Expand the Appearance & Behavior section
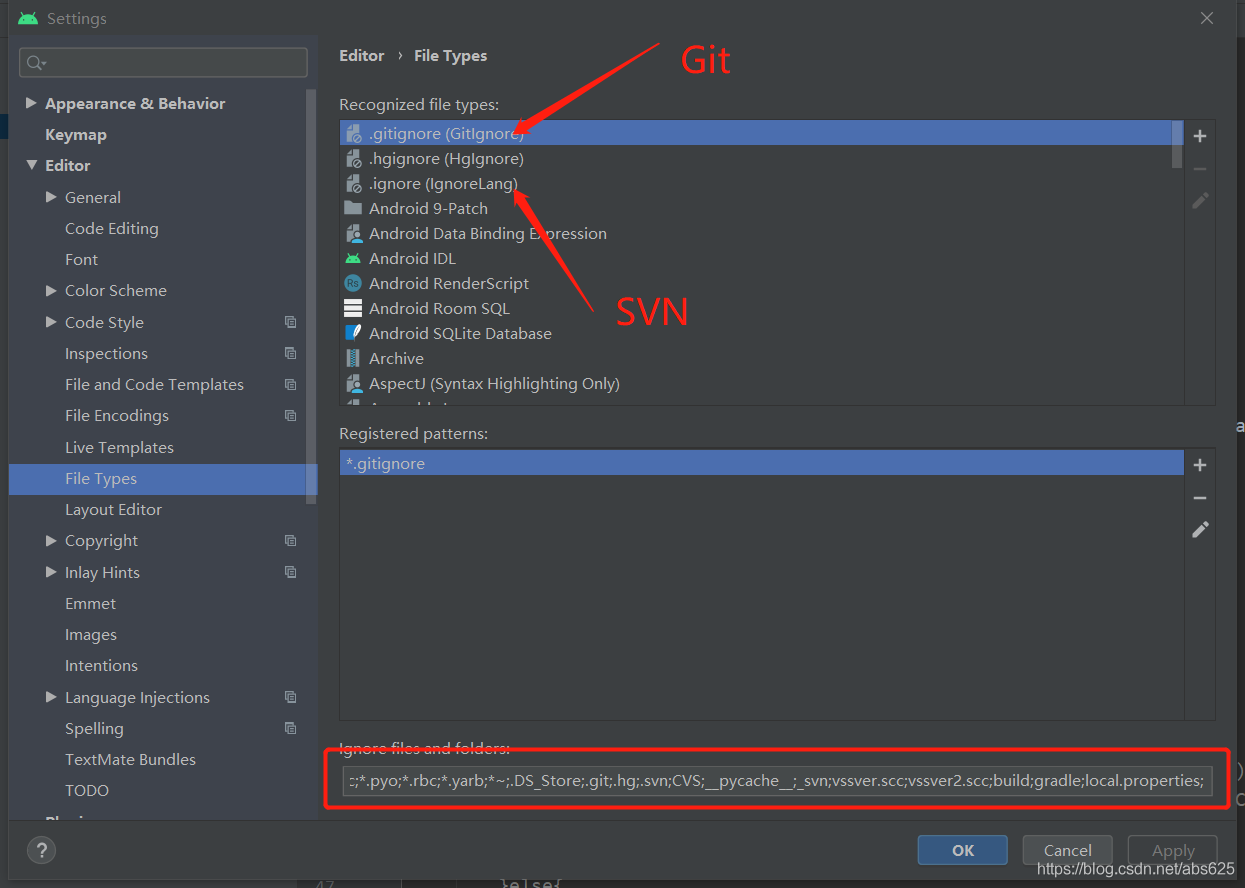Screen dimensions: 1245x888 point(31,103)
